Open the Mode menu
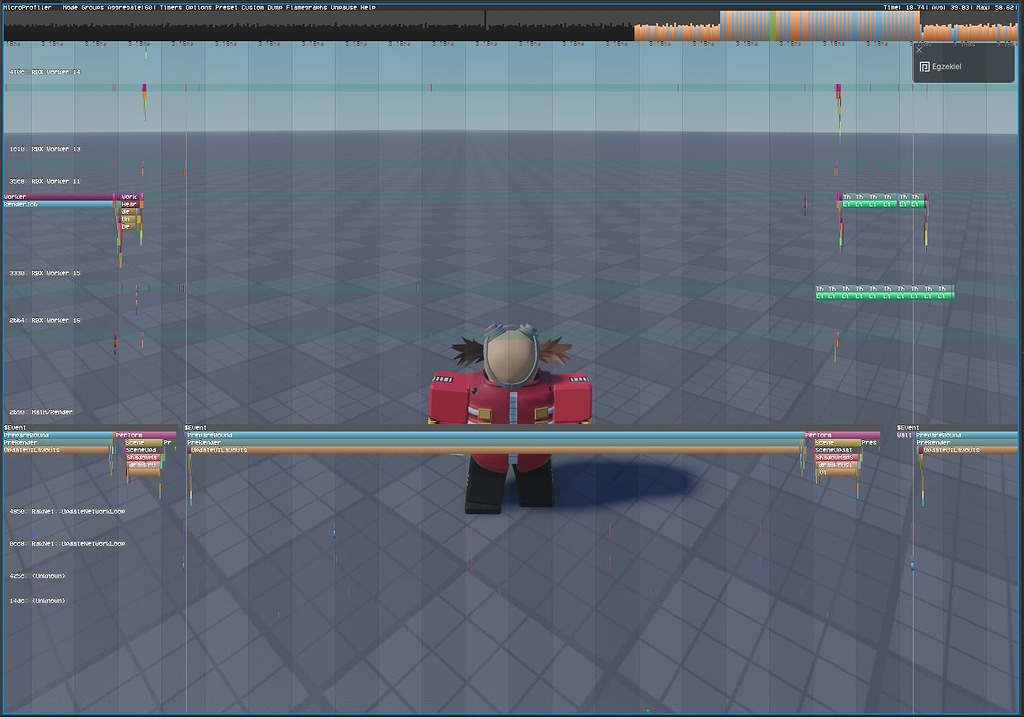The image size is (1024, 717). [70, 5]
